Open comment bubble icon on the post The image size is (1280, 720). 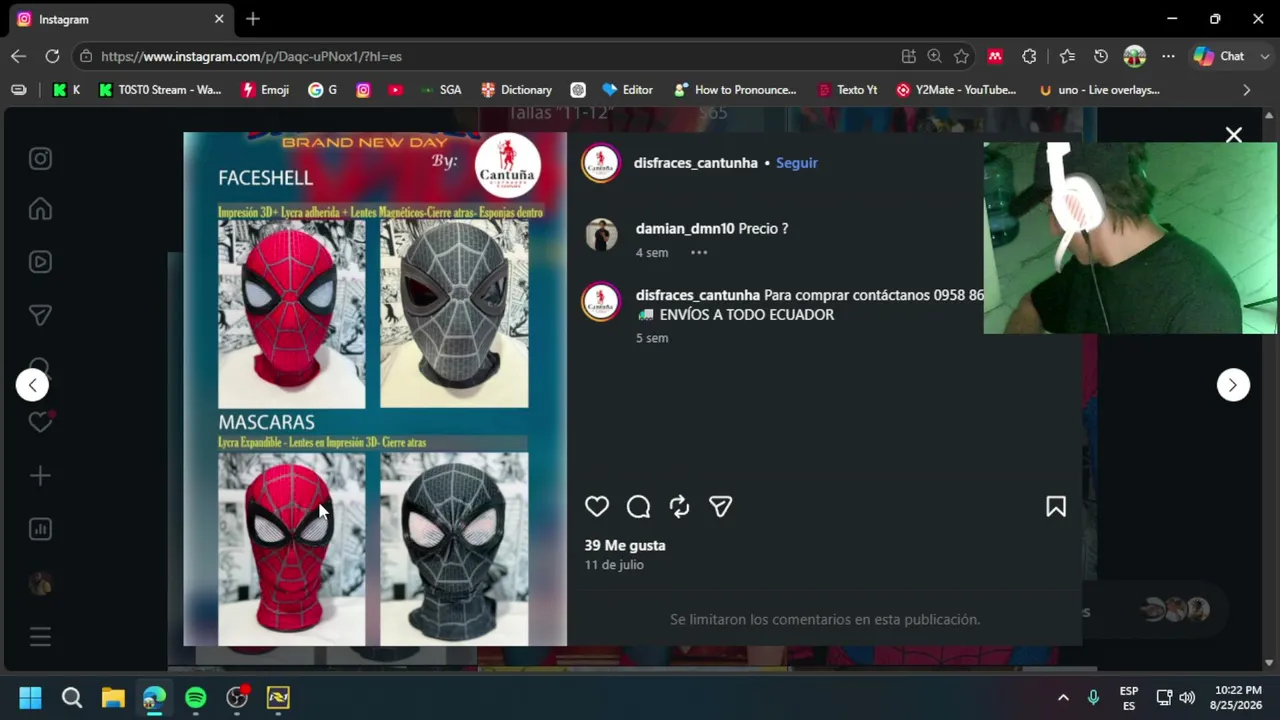638,507
